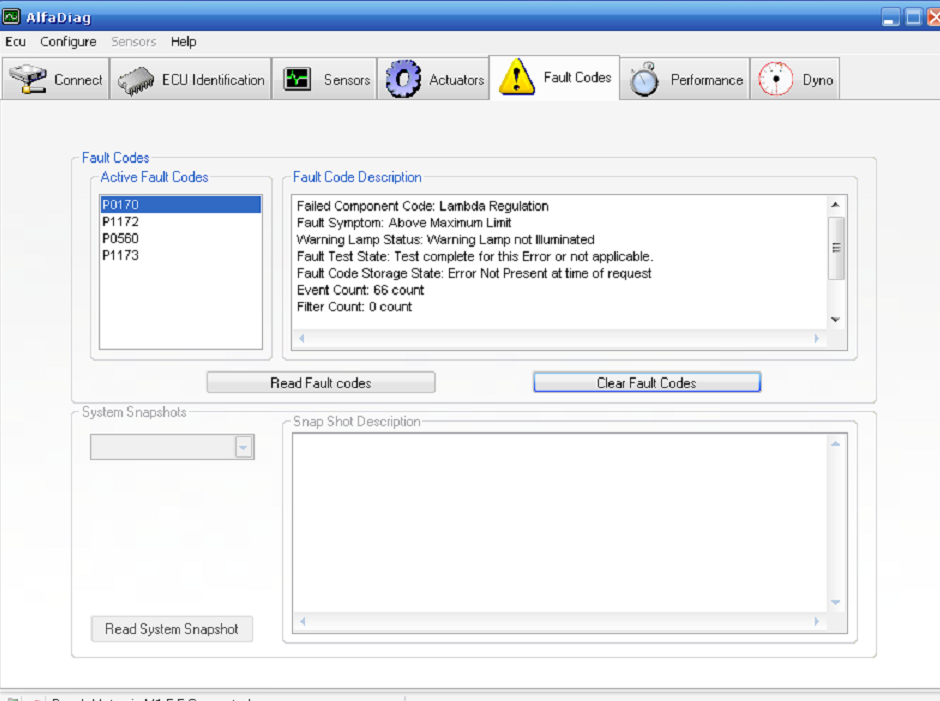This screenshot has width=940, height=701.
Task: Click snapshot description scroll down arrow
Action: coord(836,602)
